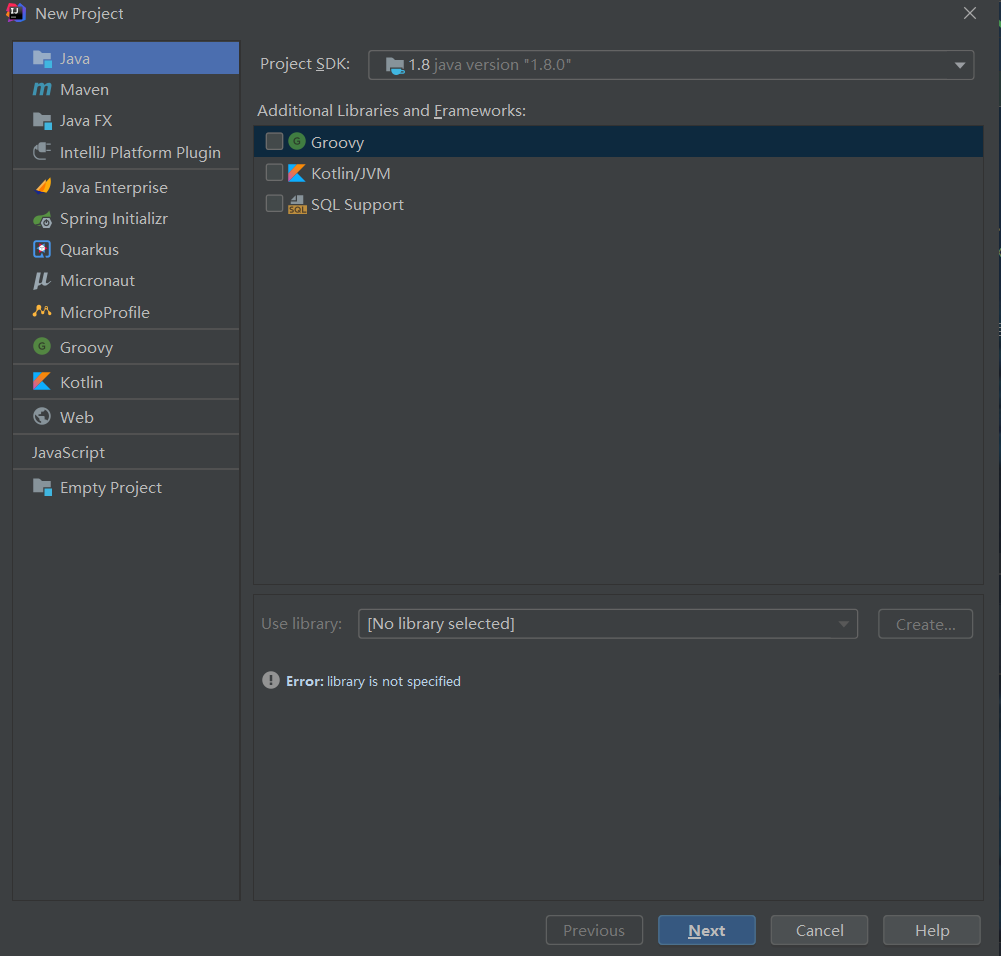The image size is (1001, 956).
Task: Click the green Groovy icon in sidebar
Action: click(x=42, y=347)
